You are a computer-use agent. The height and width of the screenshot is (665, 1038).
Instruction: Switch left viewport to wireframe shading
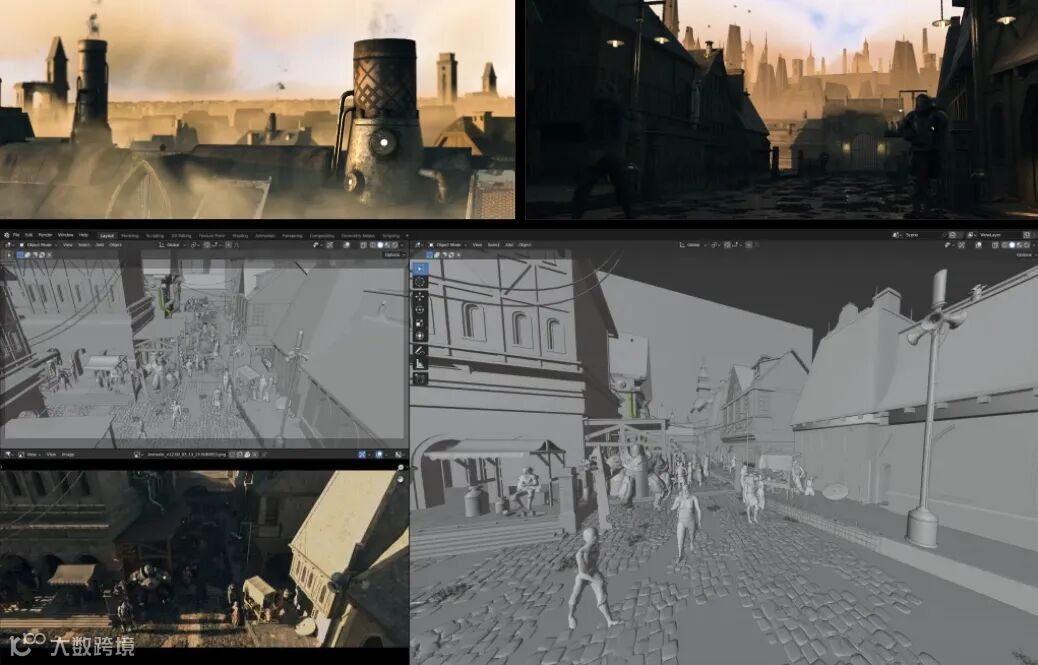(372, 245)
